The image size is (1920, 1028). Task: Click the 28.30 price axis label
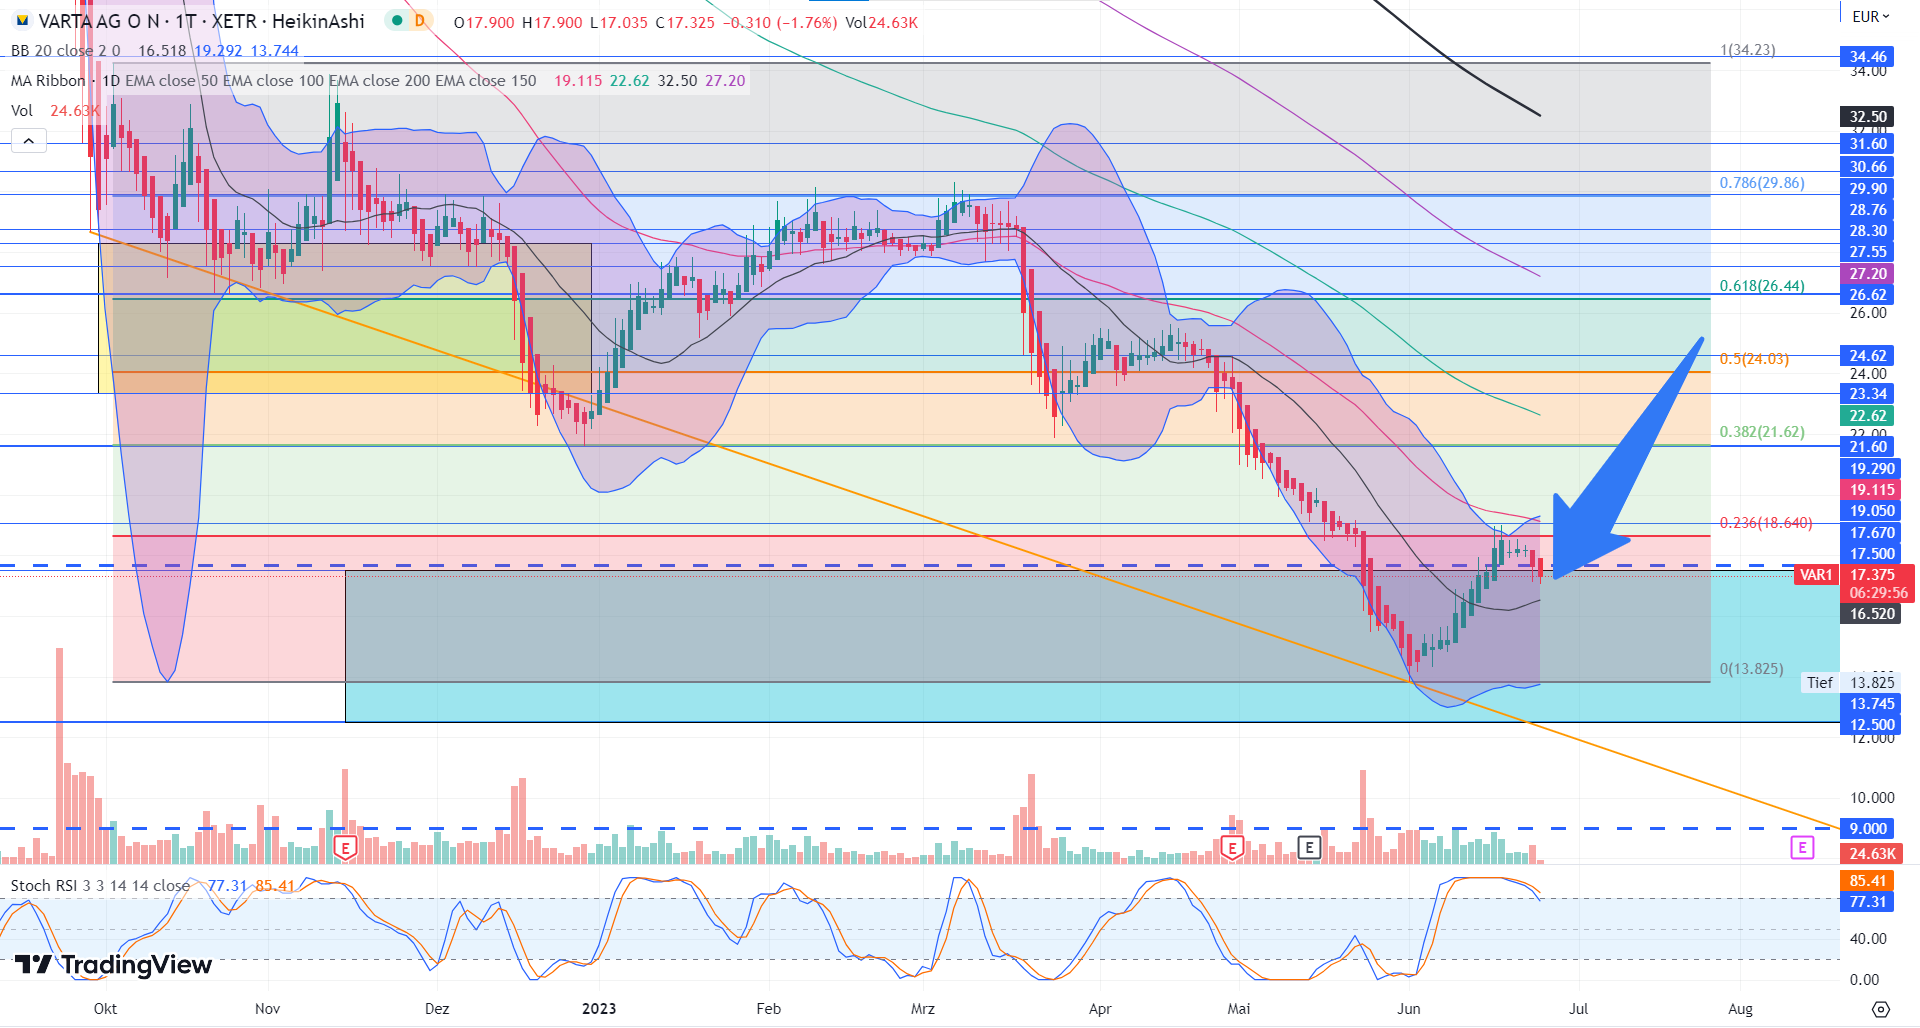coord(1868,231)
